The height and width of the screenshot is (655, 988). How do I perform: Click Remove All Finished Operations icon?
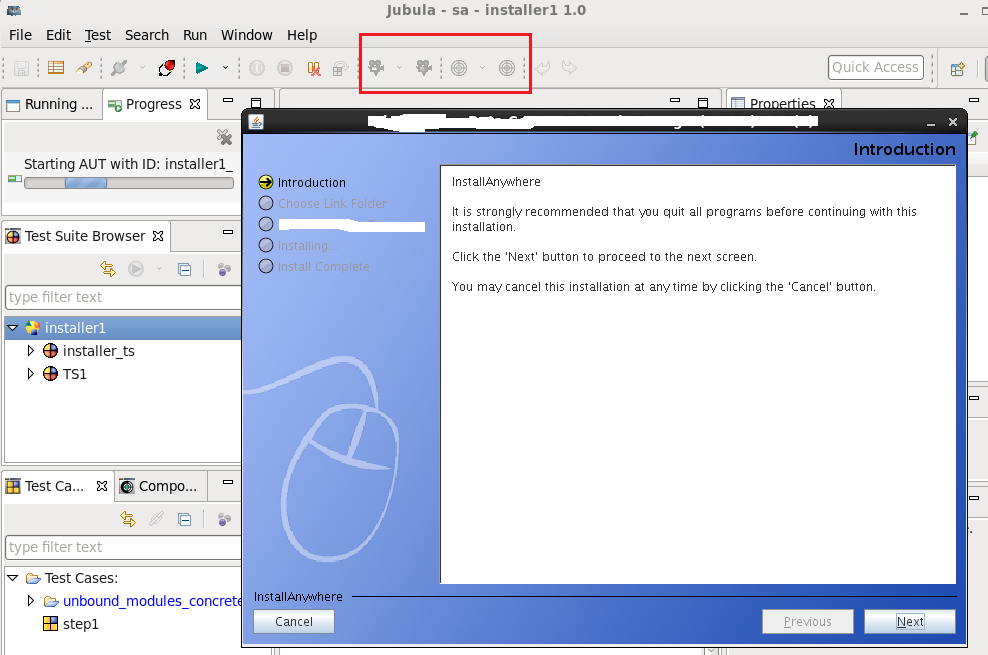click(x=224, y=137)
